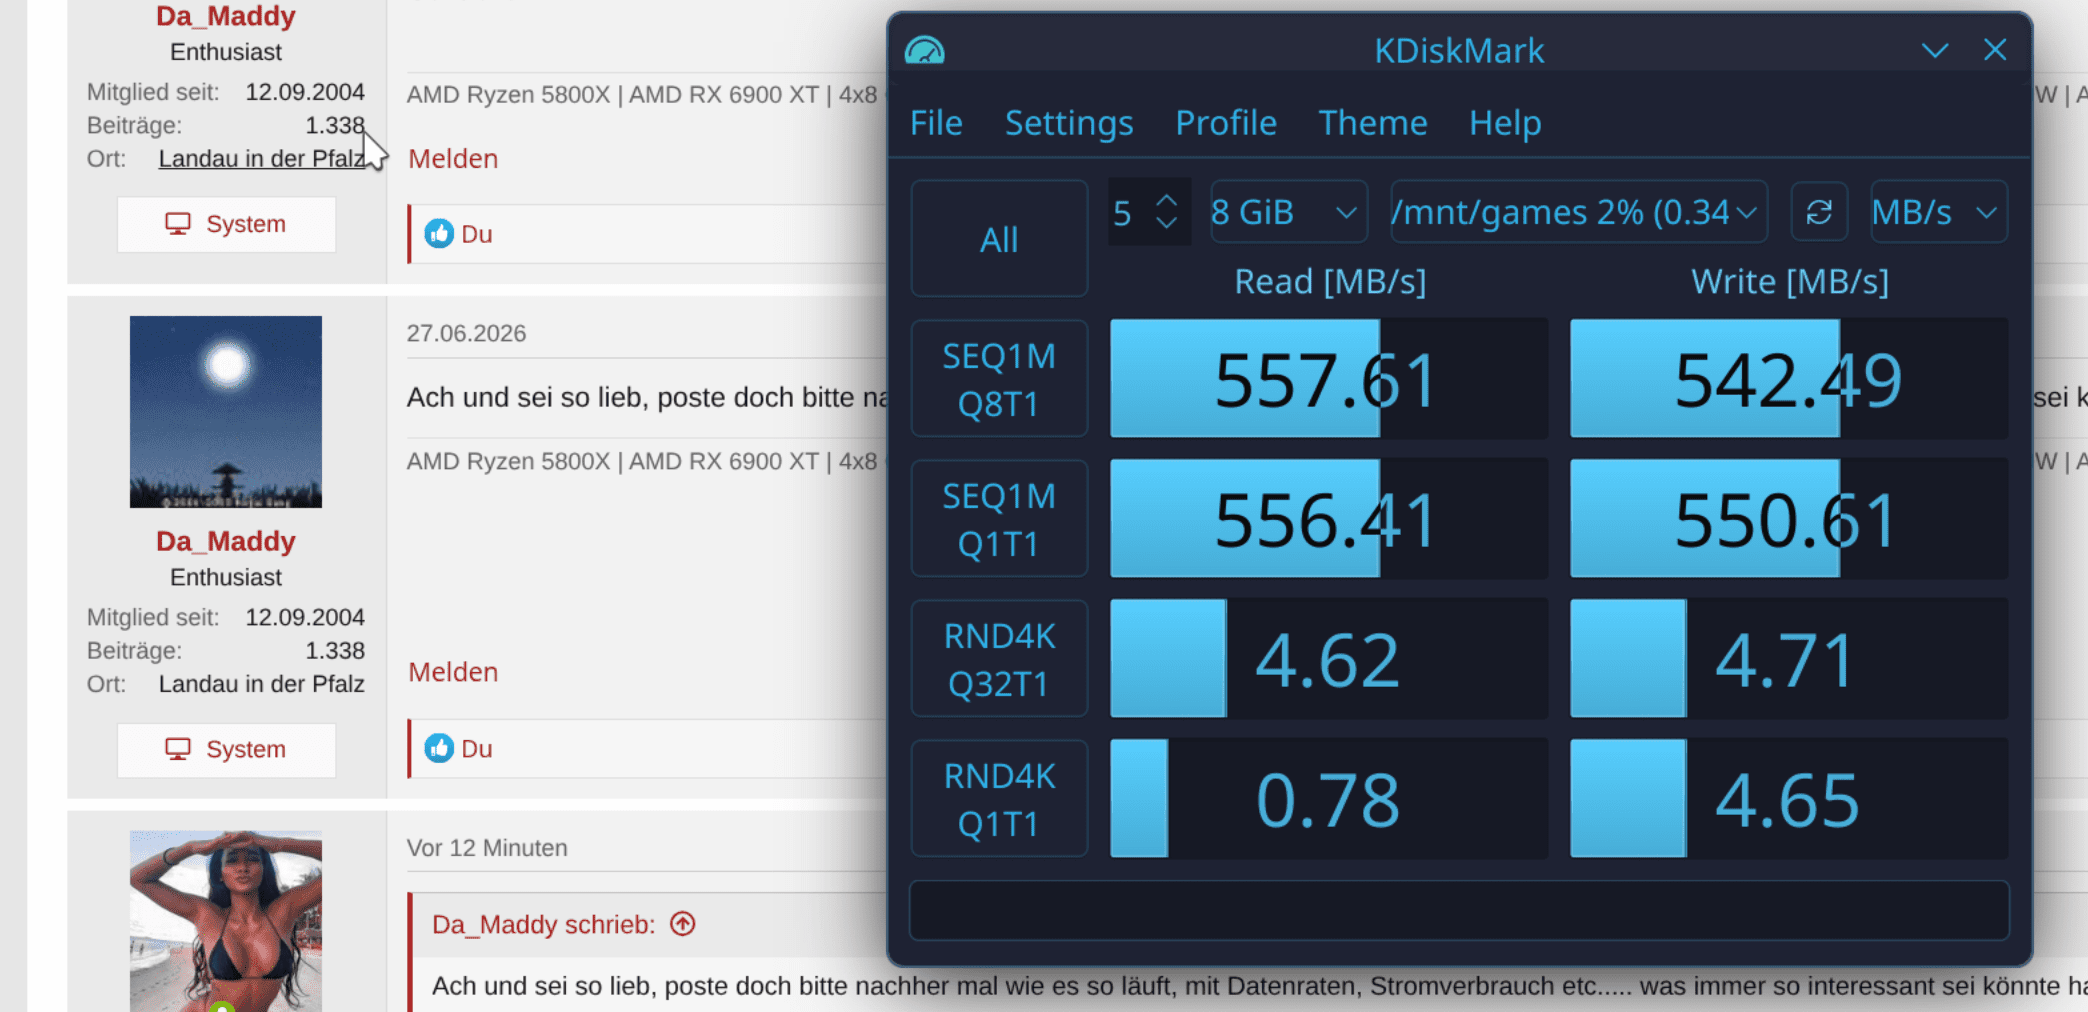This screenshot has width=2088, height=1012.
Task: Open the Profile menu in KDiskMark
Action: coord(1226,123)
